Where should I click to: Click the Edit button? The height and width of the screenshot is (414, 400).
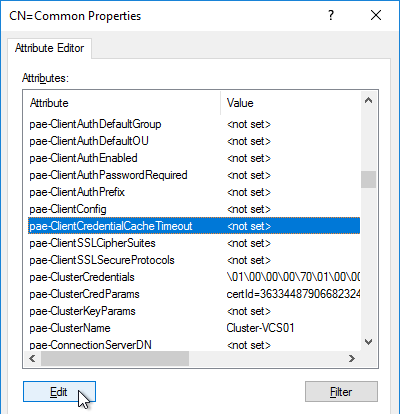(x=59, y=392)
